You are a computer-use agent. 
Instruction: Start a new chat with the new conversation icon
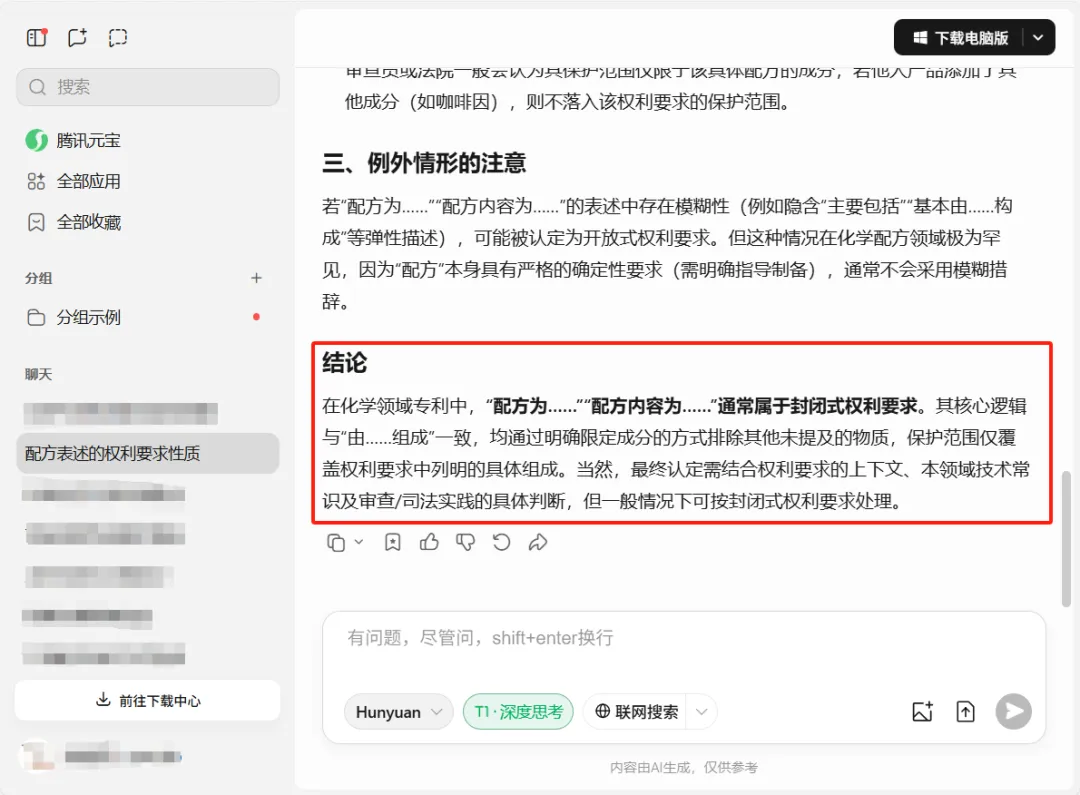(x=77, y=37)
